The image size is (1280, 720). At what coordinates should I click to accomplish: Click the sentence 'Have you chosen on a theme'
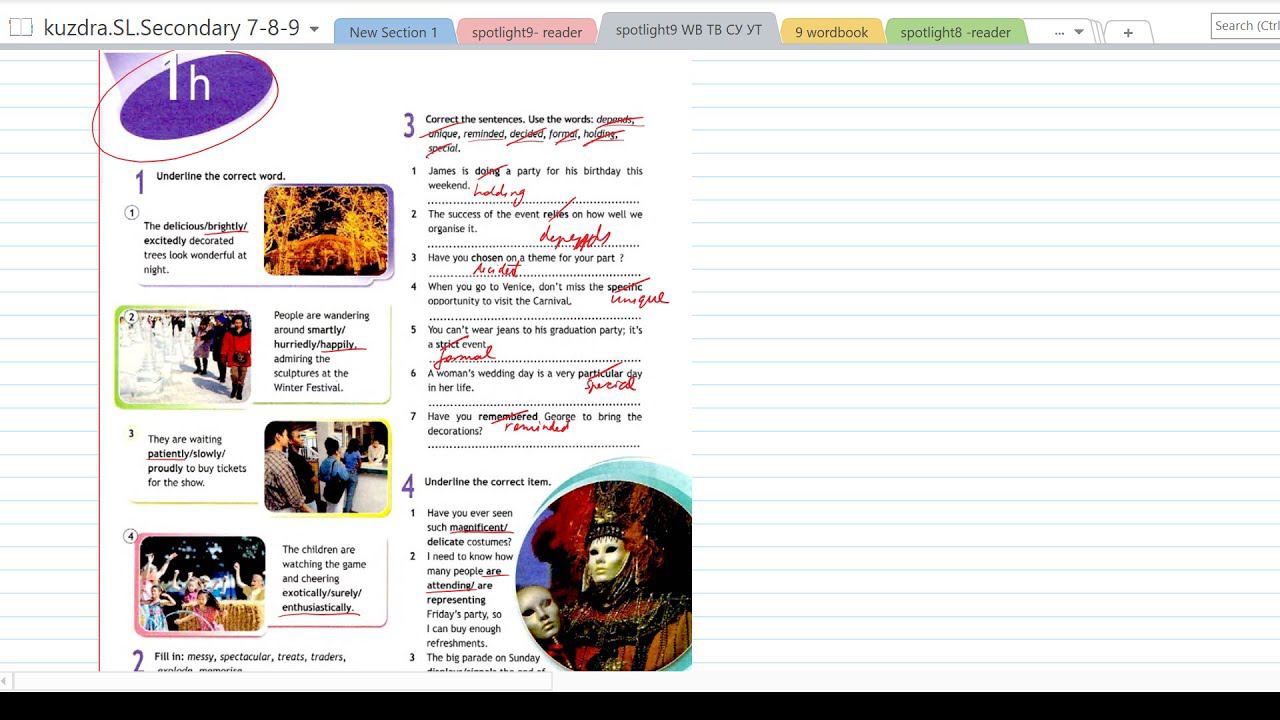526,258
